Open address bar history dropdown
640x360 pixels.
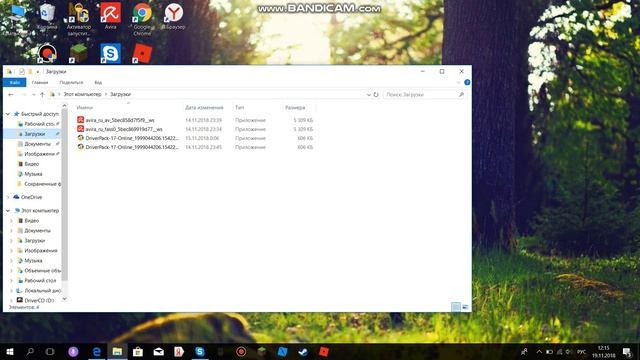(369, 94)
